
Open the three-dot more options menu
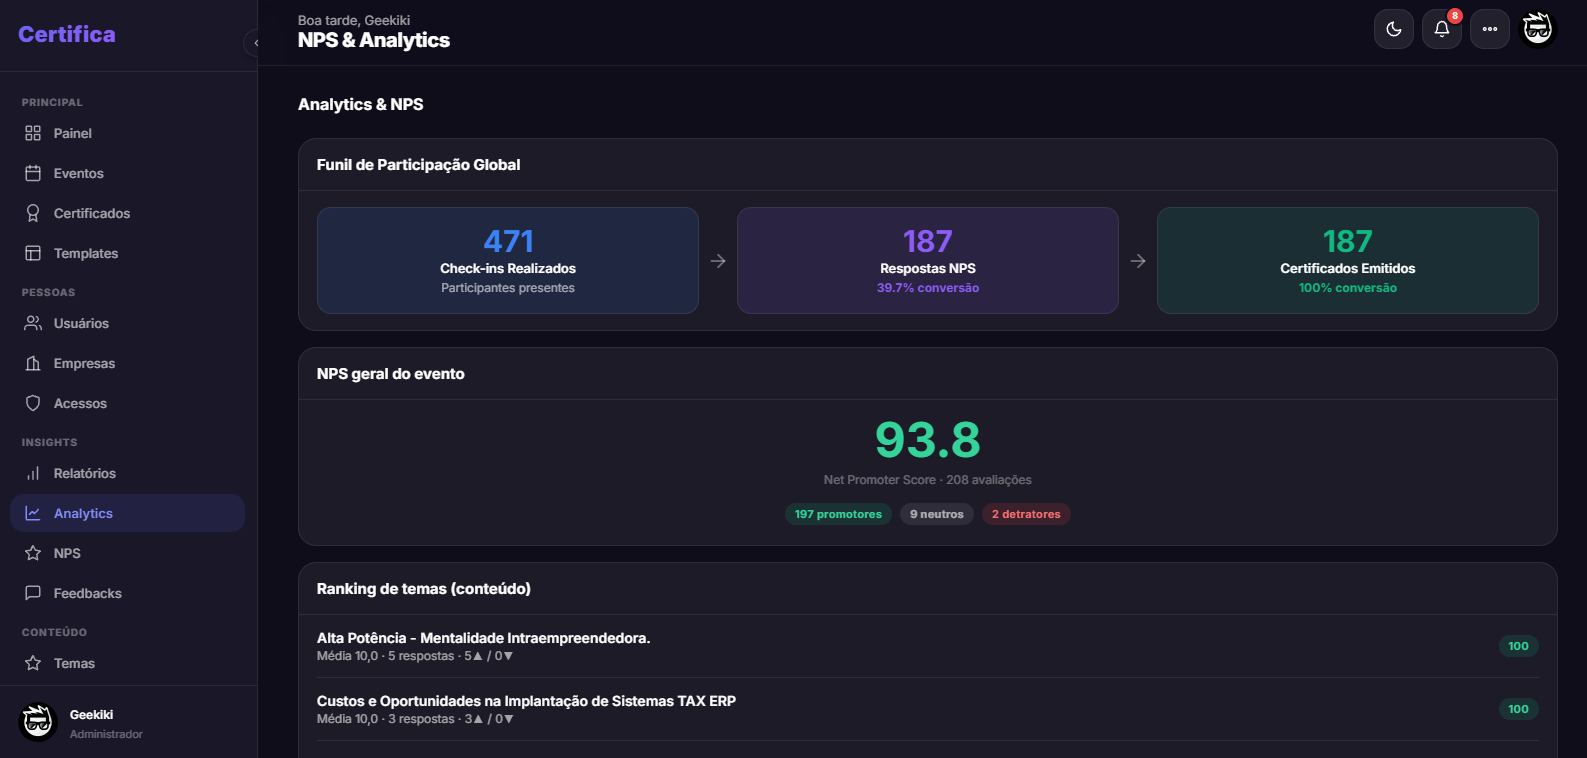(x=1490, y=29)
